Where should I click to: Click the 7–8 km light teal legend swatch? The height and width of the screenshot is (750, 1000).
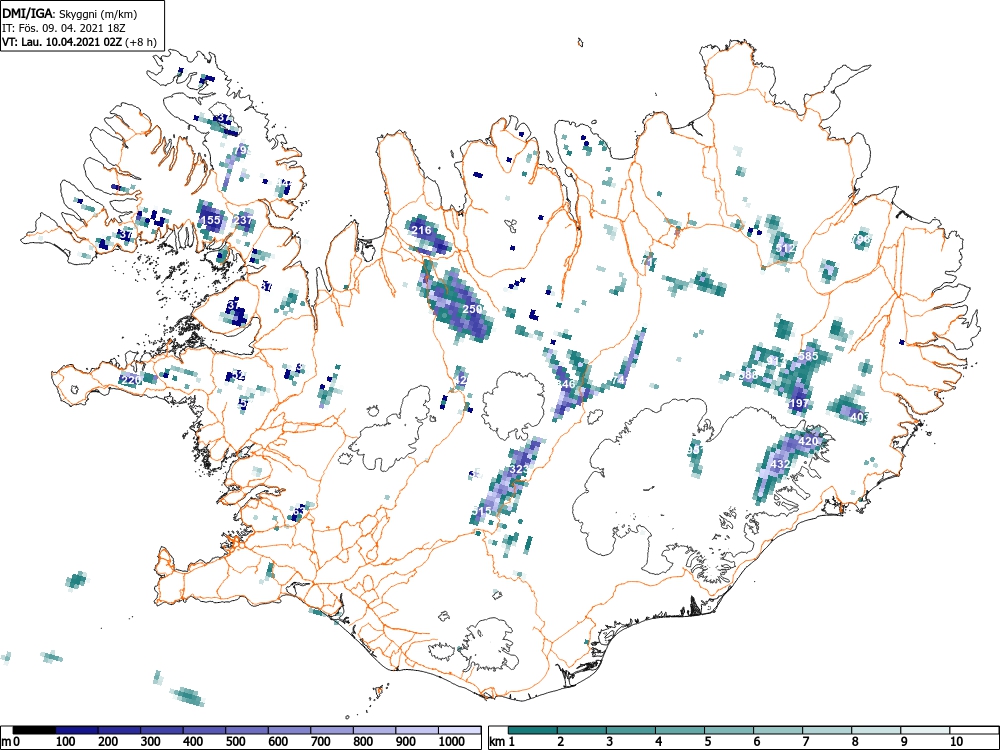pos(827,730)
